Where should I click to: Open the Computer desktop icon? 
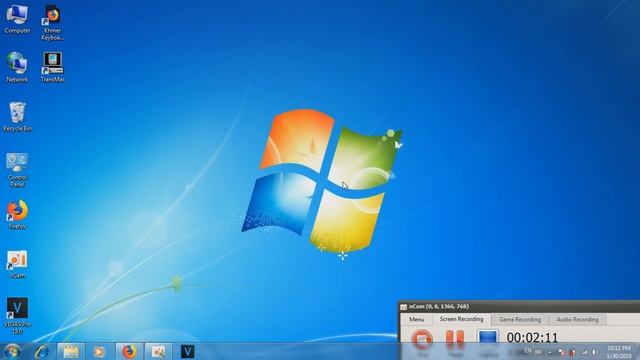(17, 19)
